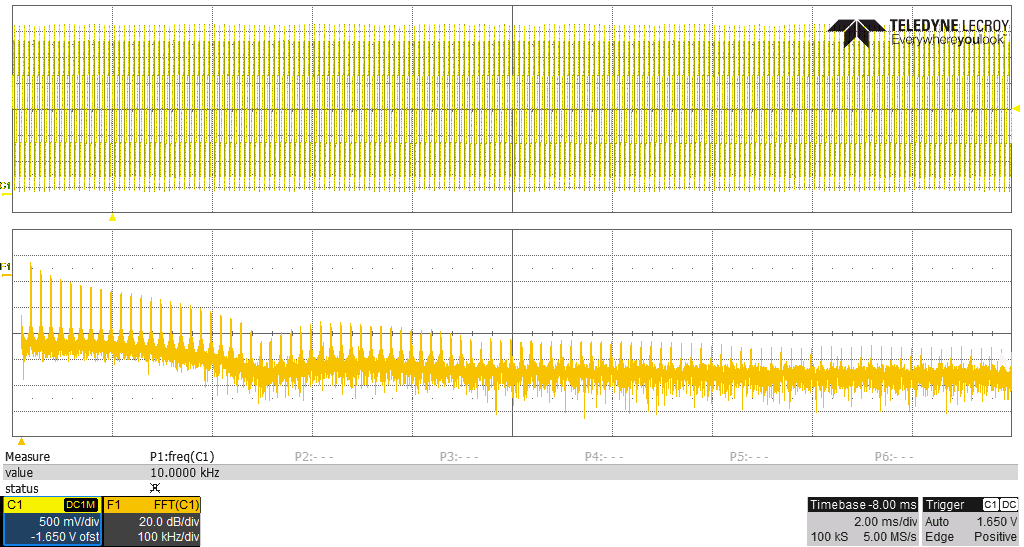1024x547 pixels.
Task: Select the empty P2 measurement slot
Action: tap(314, 457)
